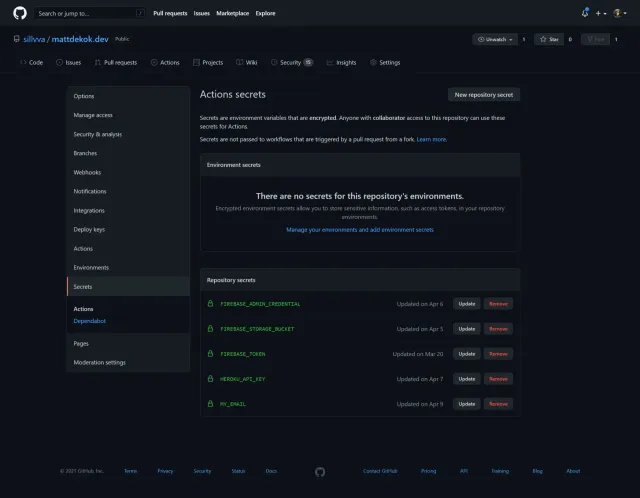Viewport: 640px width, 498px height.
Task: Click the lock icon beside HEROKU_API_KEY
Action: [210, 379]
